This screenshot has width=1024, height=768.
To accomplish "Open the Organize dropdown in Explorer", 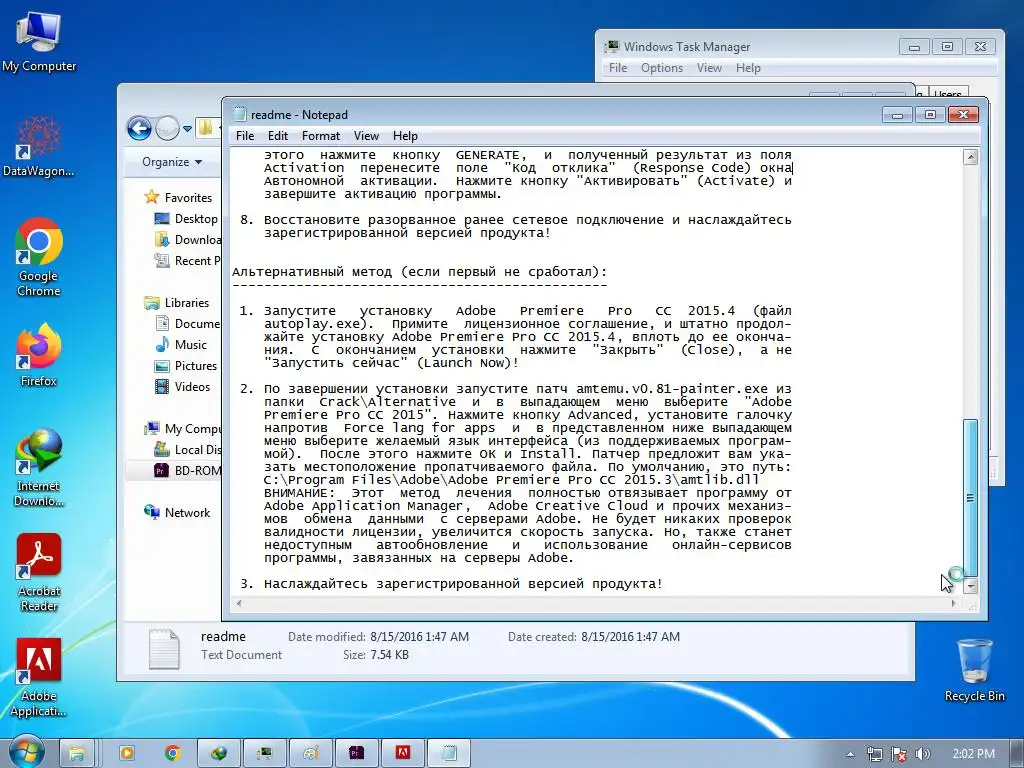I will [172, 162].
